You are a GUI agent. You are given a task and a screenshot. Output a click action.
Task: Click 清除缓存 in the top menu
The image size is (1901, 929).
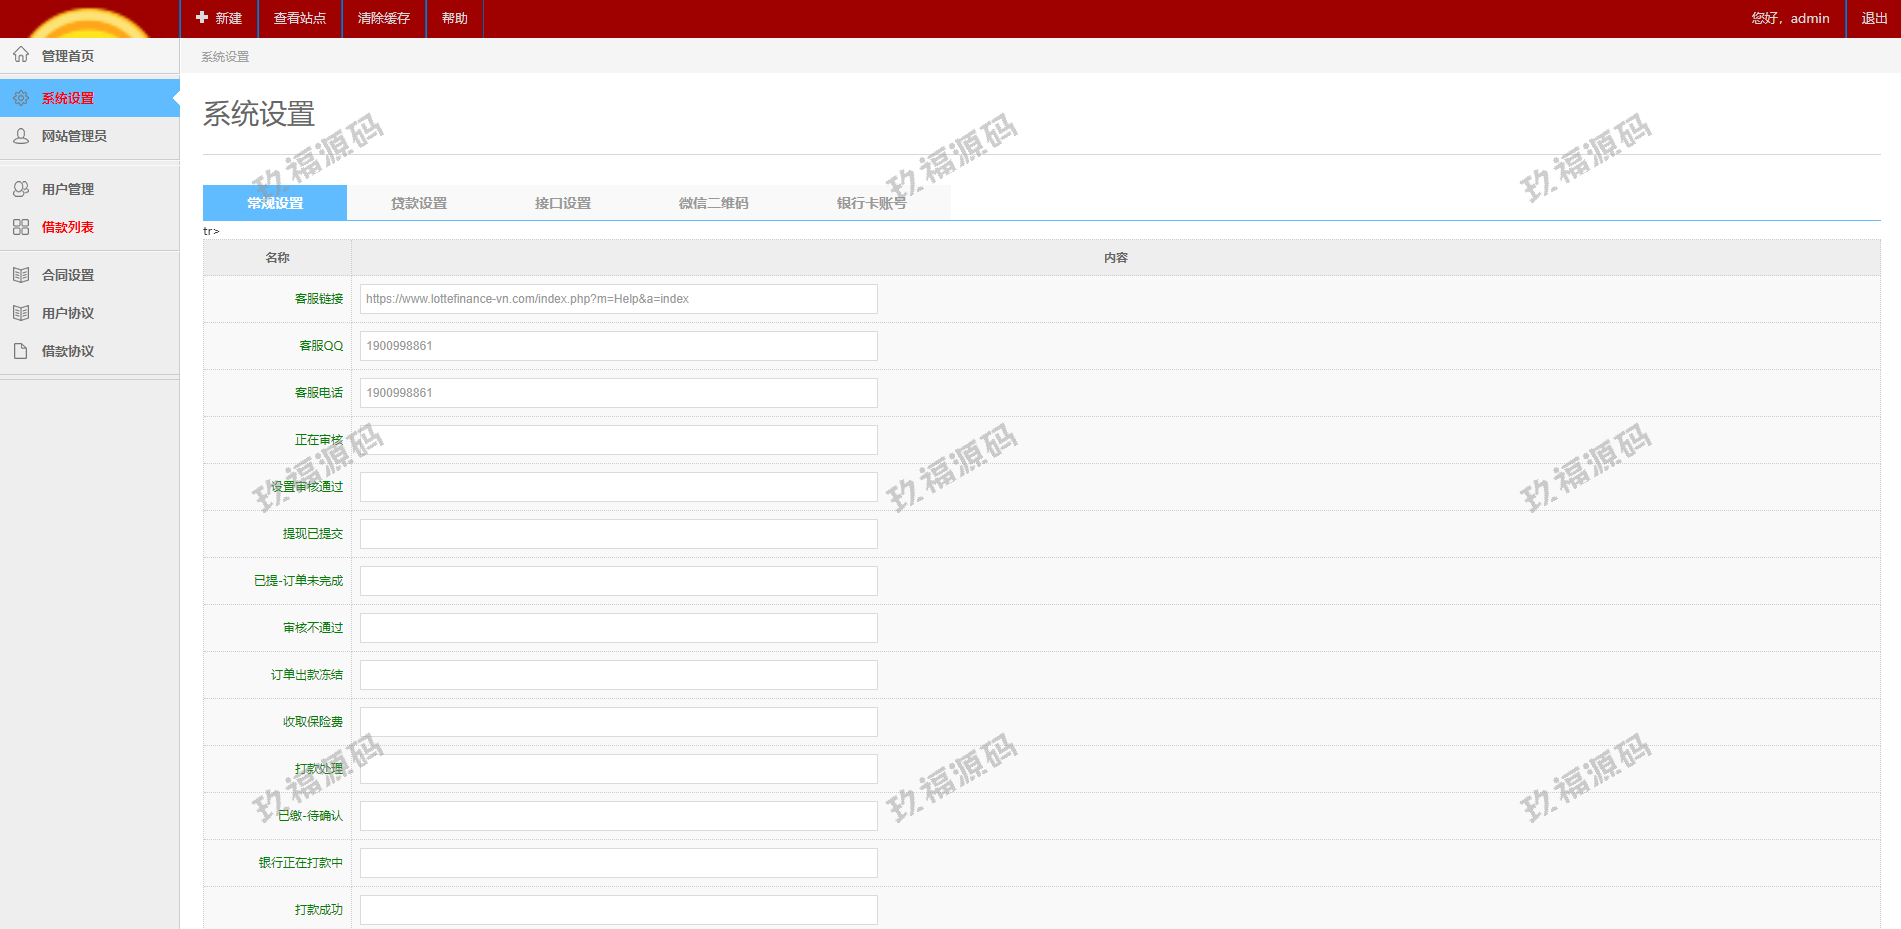click(x=384, y=18)
